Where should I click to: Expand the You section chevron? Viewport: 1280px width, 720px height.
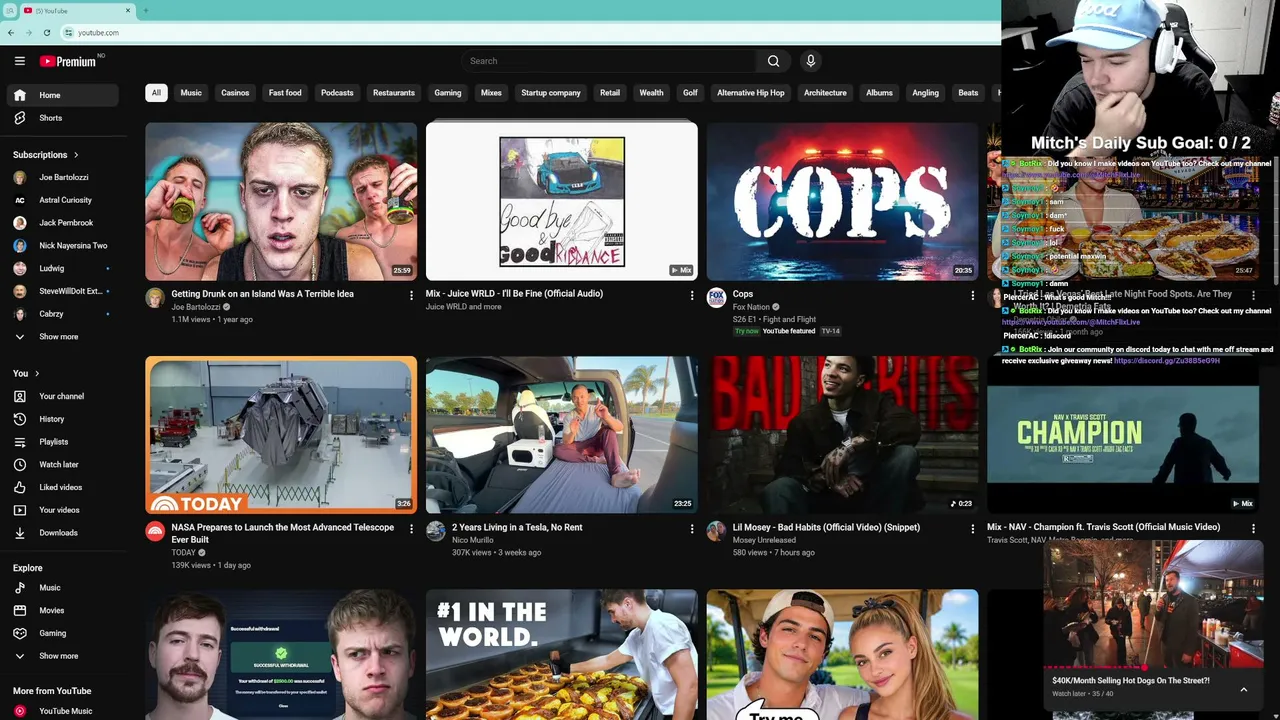(37, 374)
